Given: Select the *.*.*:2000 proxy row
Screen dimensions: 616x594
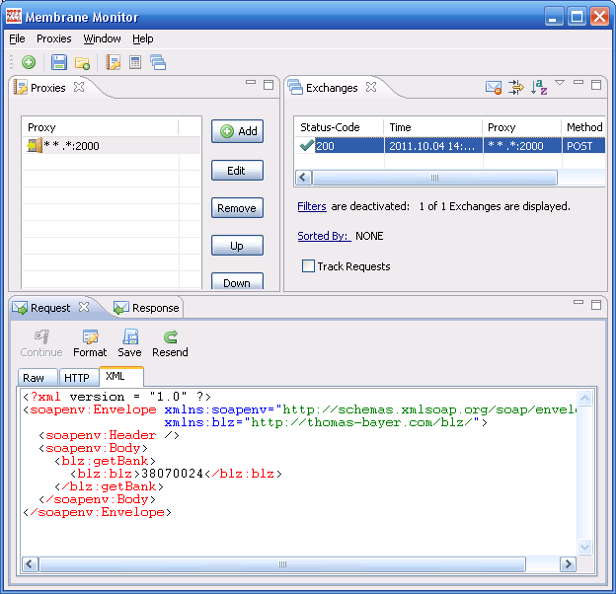Looking at the screenshot, I should click(x=111, y=146).
